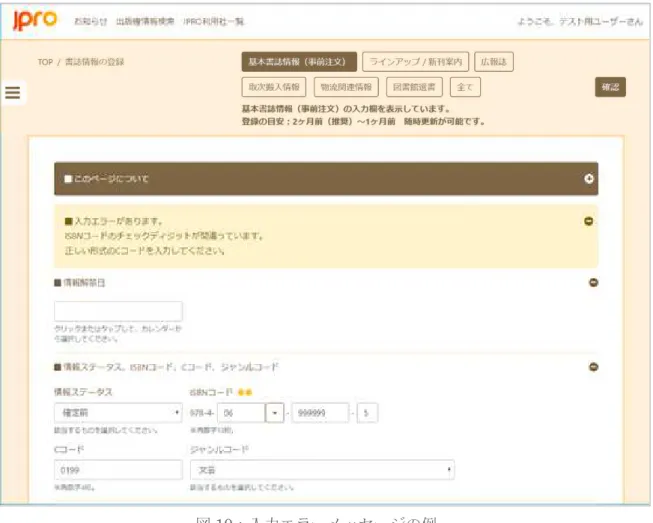This screenshot has width=653, height=523.
Task: Collapse the 入力エラー message box
Action: coord(588,221)
